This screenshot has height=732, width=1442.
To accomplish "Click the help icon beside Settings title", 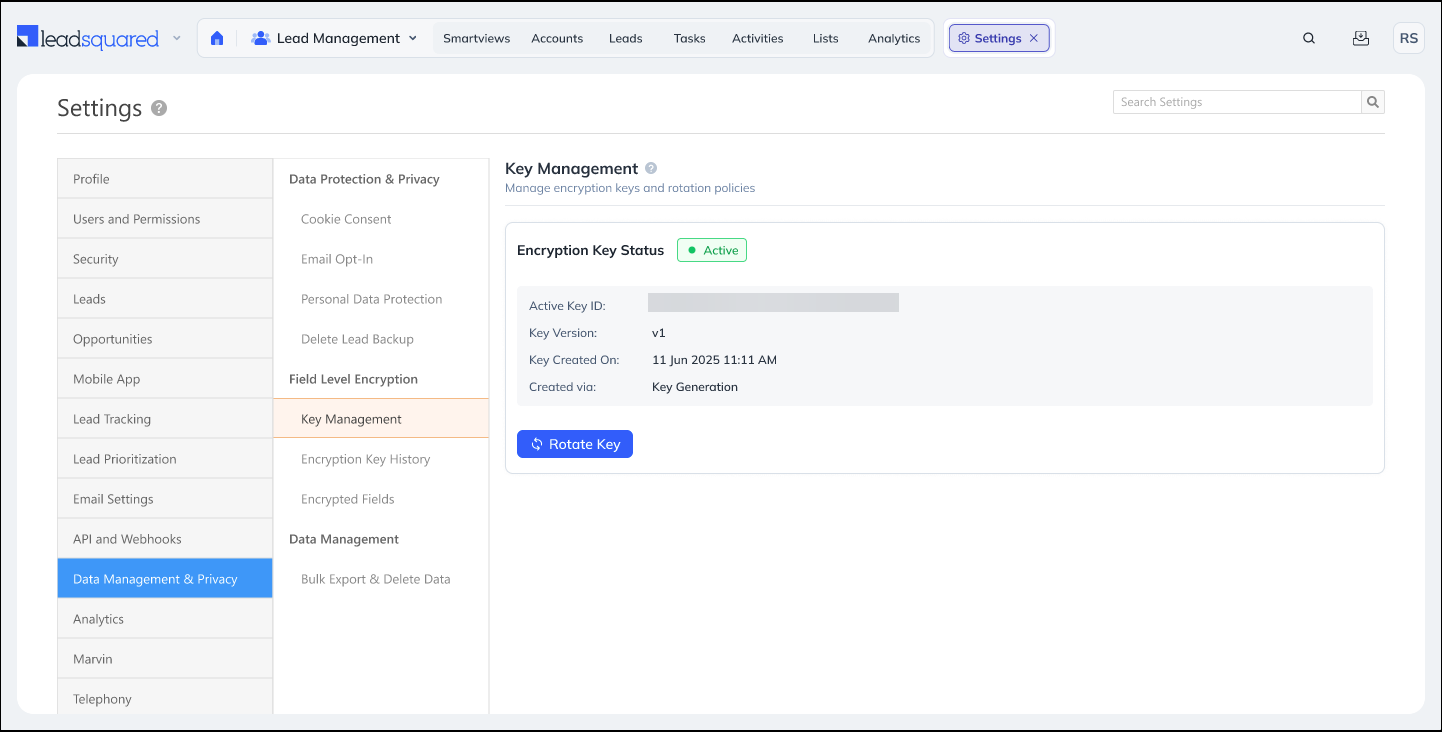I will 159,108.
